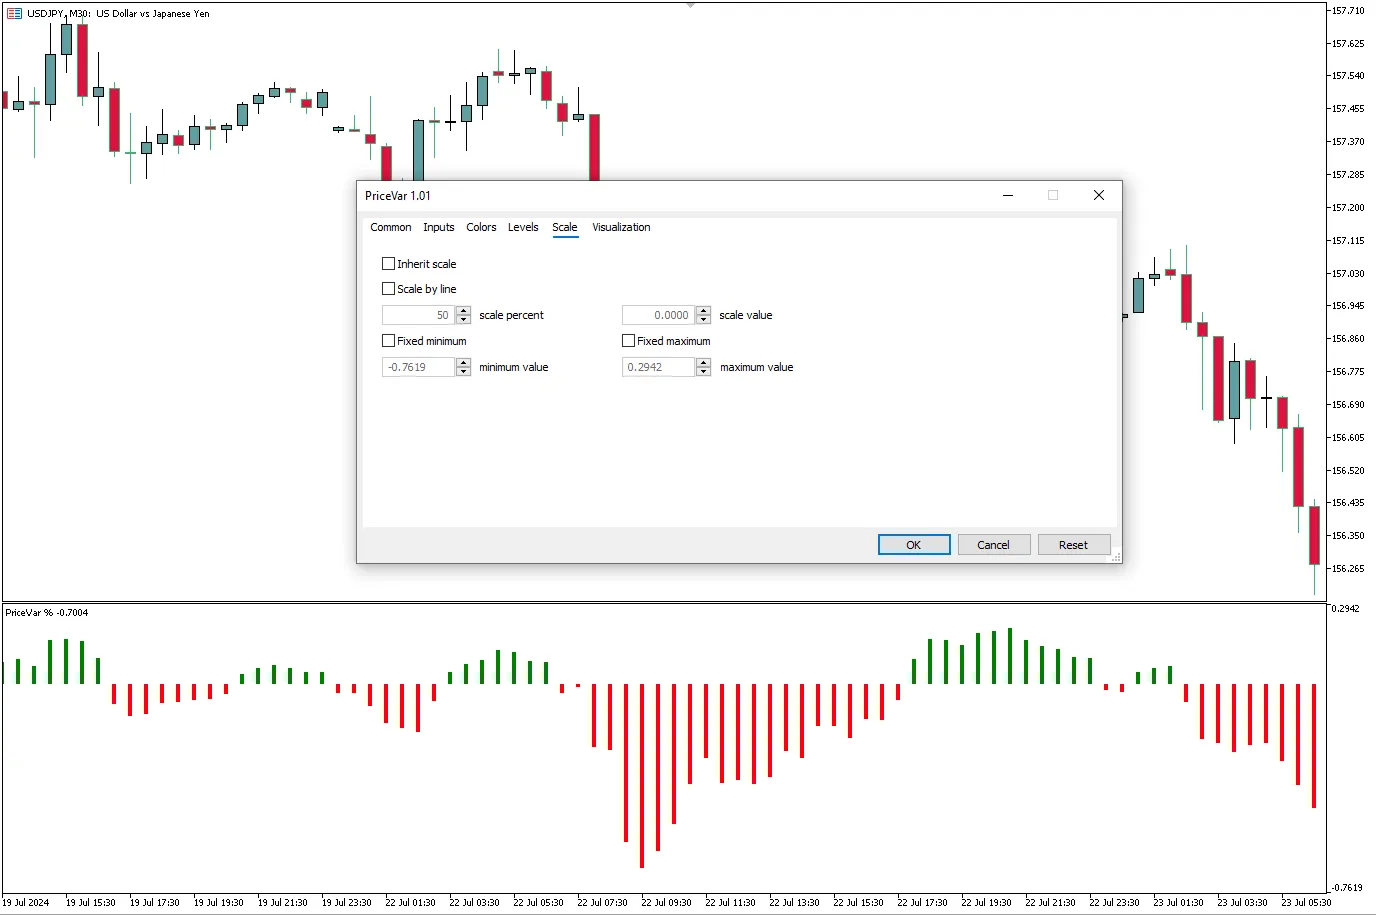This screenshot has height=916, width=1376.
Task: Click the USDJPY chart icon in the top-left corner
Action: [14, 14]
